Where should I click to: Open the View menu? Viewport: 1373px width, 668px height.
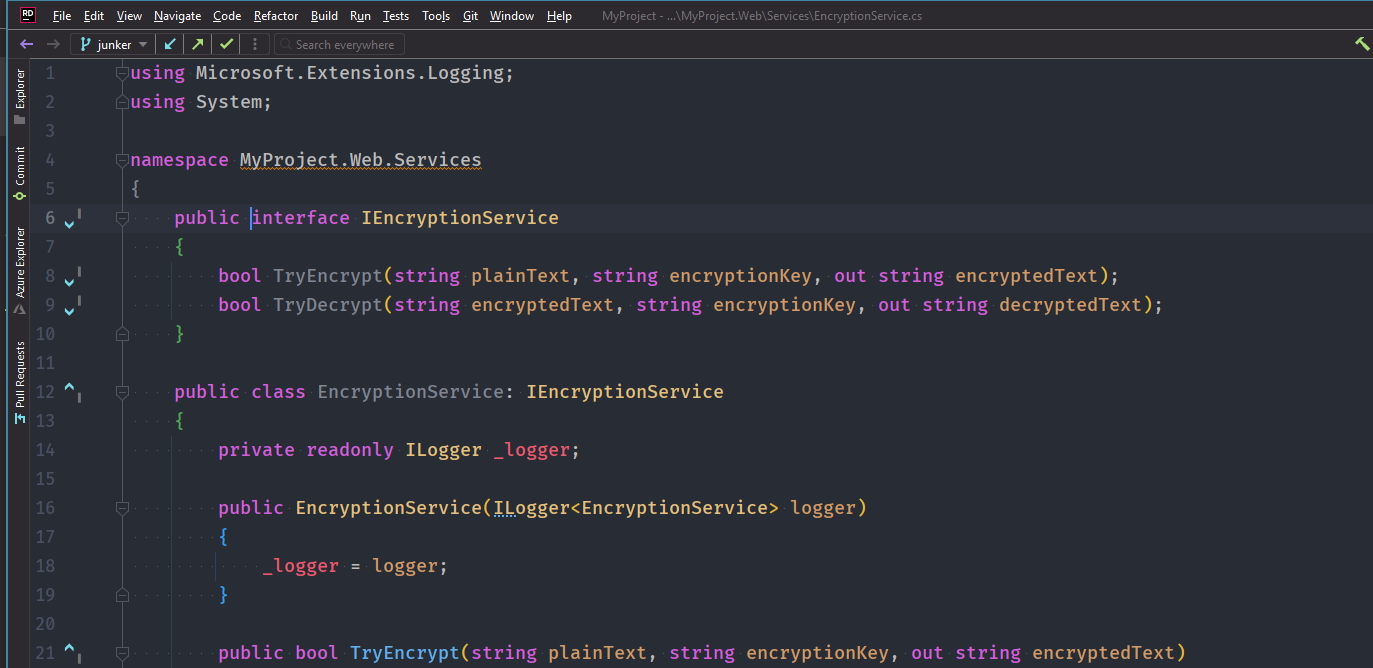tap(129, 16)
